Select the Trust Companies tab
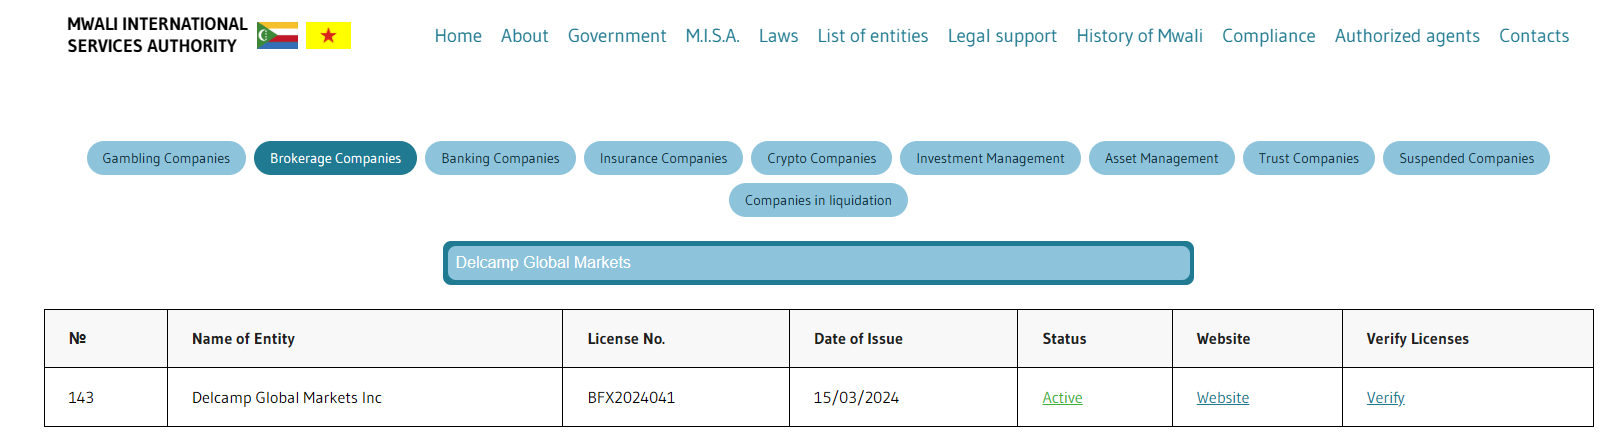Screen dimensions: 1624x442 pyautogui.click(x=1308, y=158)
